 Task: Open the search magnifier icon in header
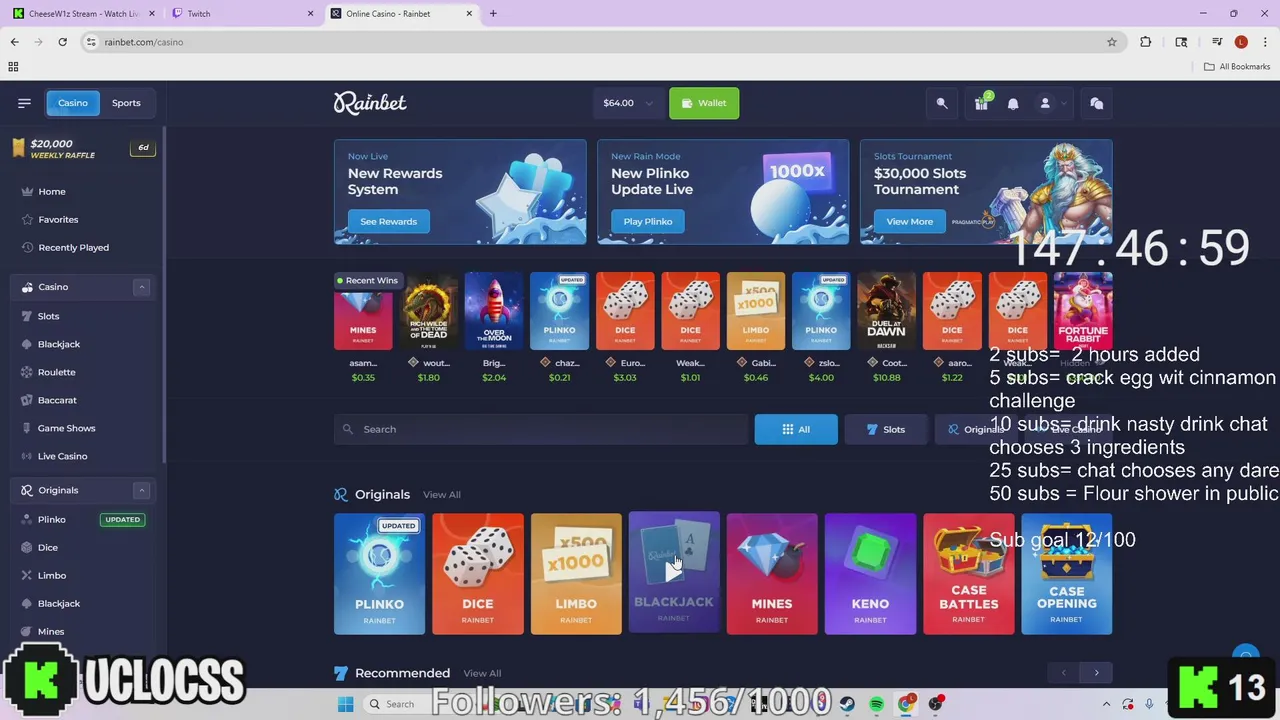tap(942, 103)
